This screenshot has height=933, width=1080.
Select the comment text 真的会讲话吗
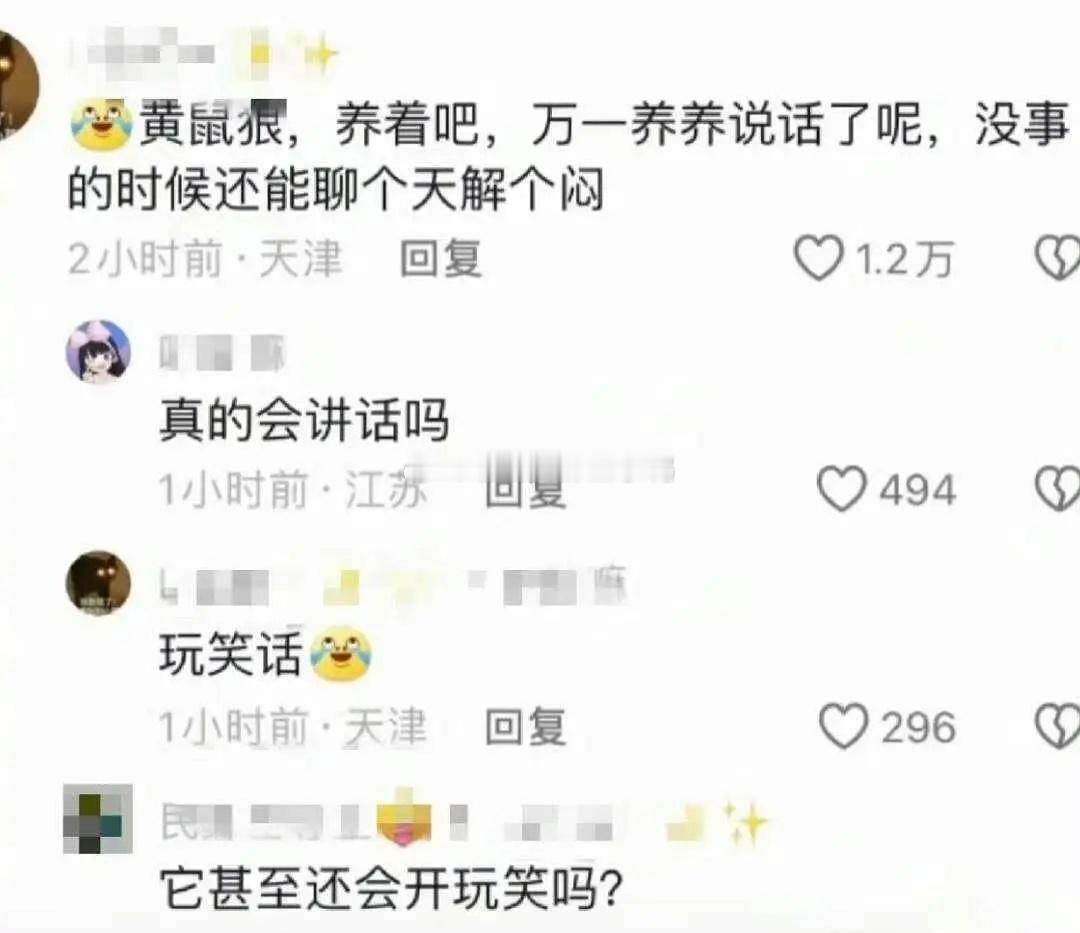[304, 419]
